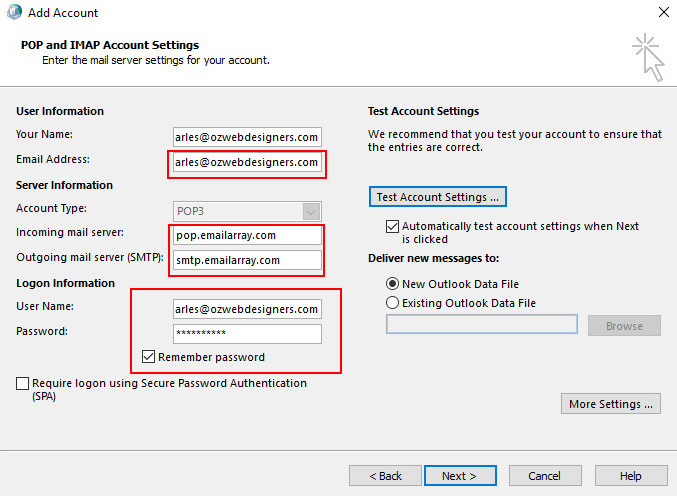The width and height of the screenshot is (677, 496).
Task: Close the Add Account dialog
Action: pyautogui.click(x=661, y=13)
